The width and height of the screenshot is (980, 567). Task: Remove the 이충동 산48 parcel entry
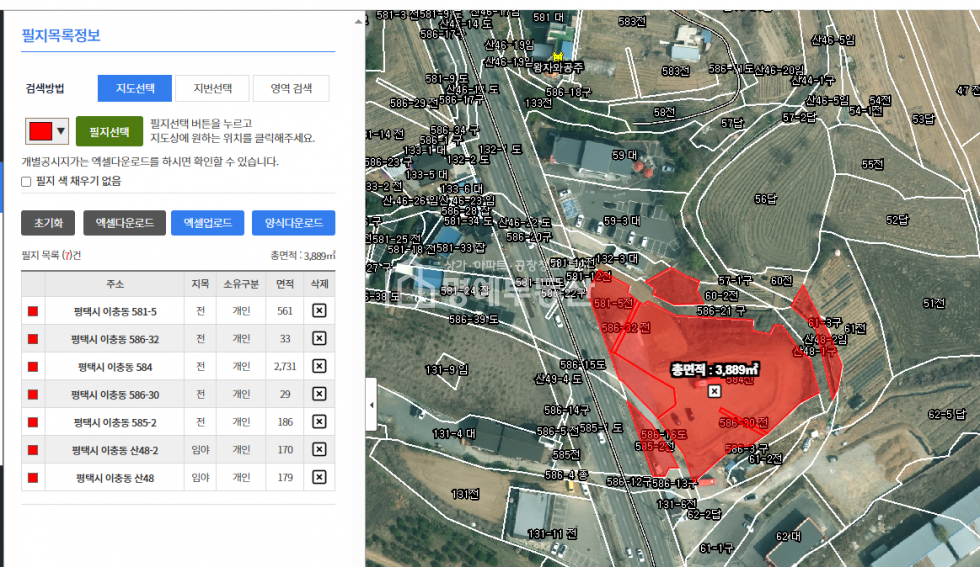[319, 477]
